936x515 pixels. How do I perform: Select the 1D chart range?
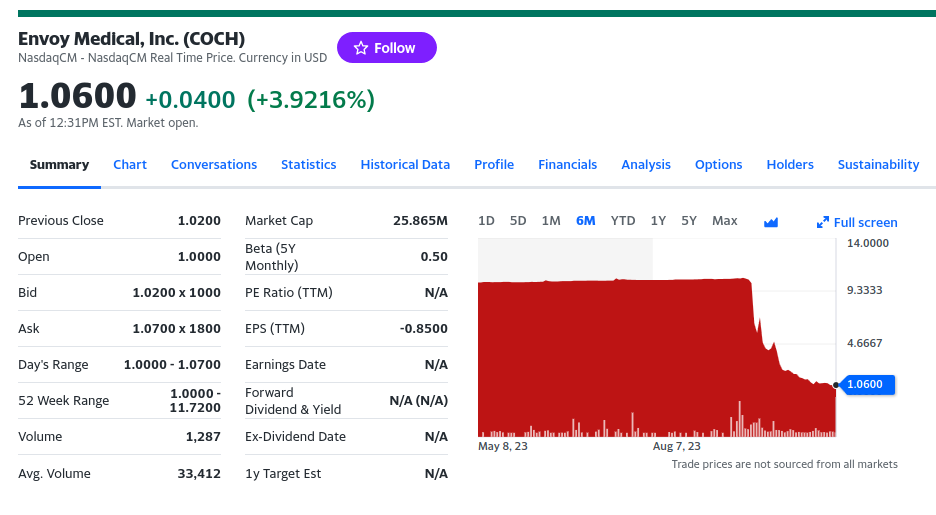[486, 221]
